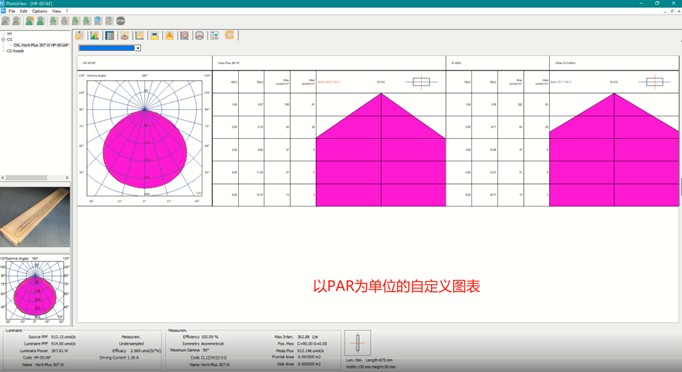The height and width of the screenshot is (372, 682).
Task: Click the small polar diagram preview thumbnail
Action: [35, 290]
